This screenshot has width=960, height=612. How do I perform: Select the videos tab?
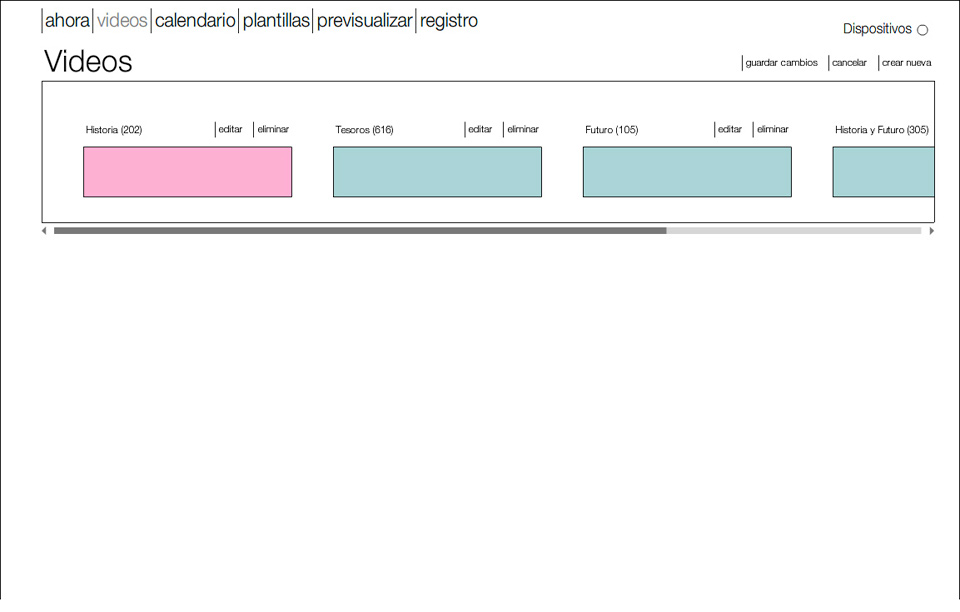coord(122,21)
